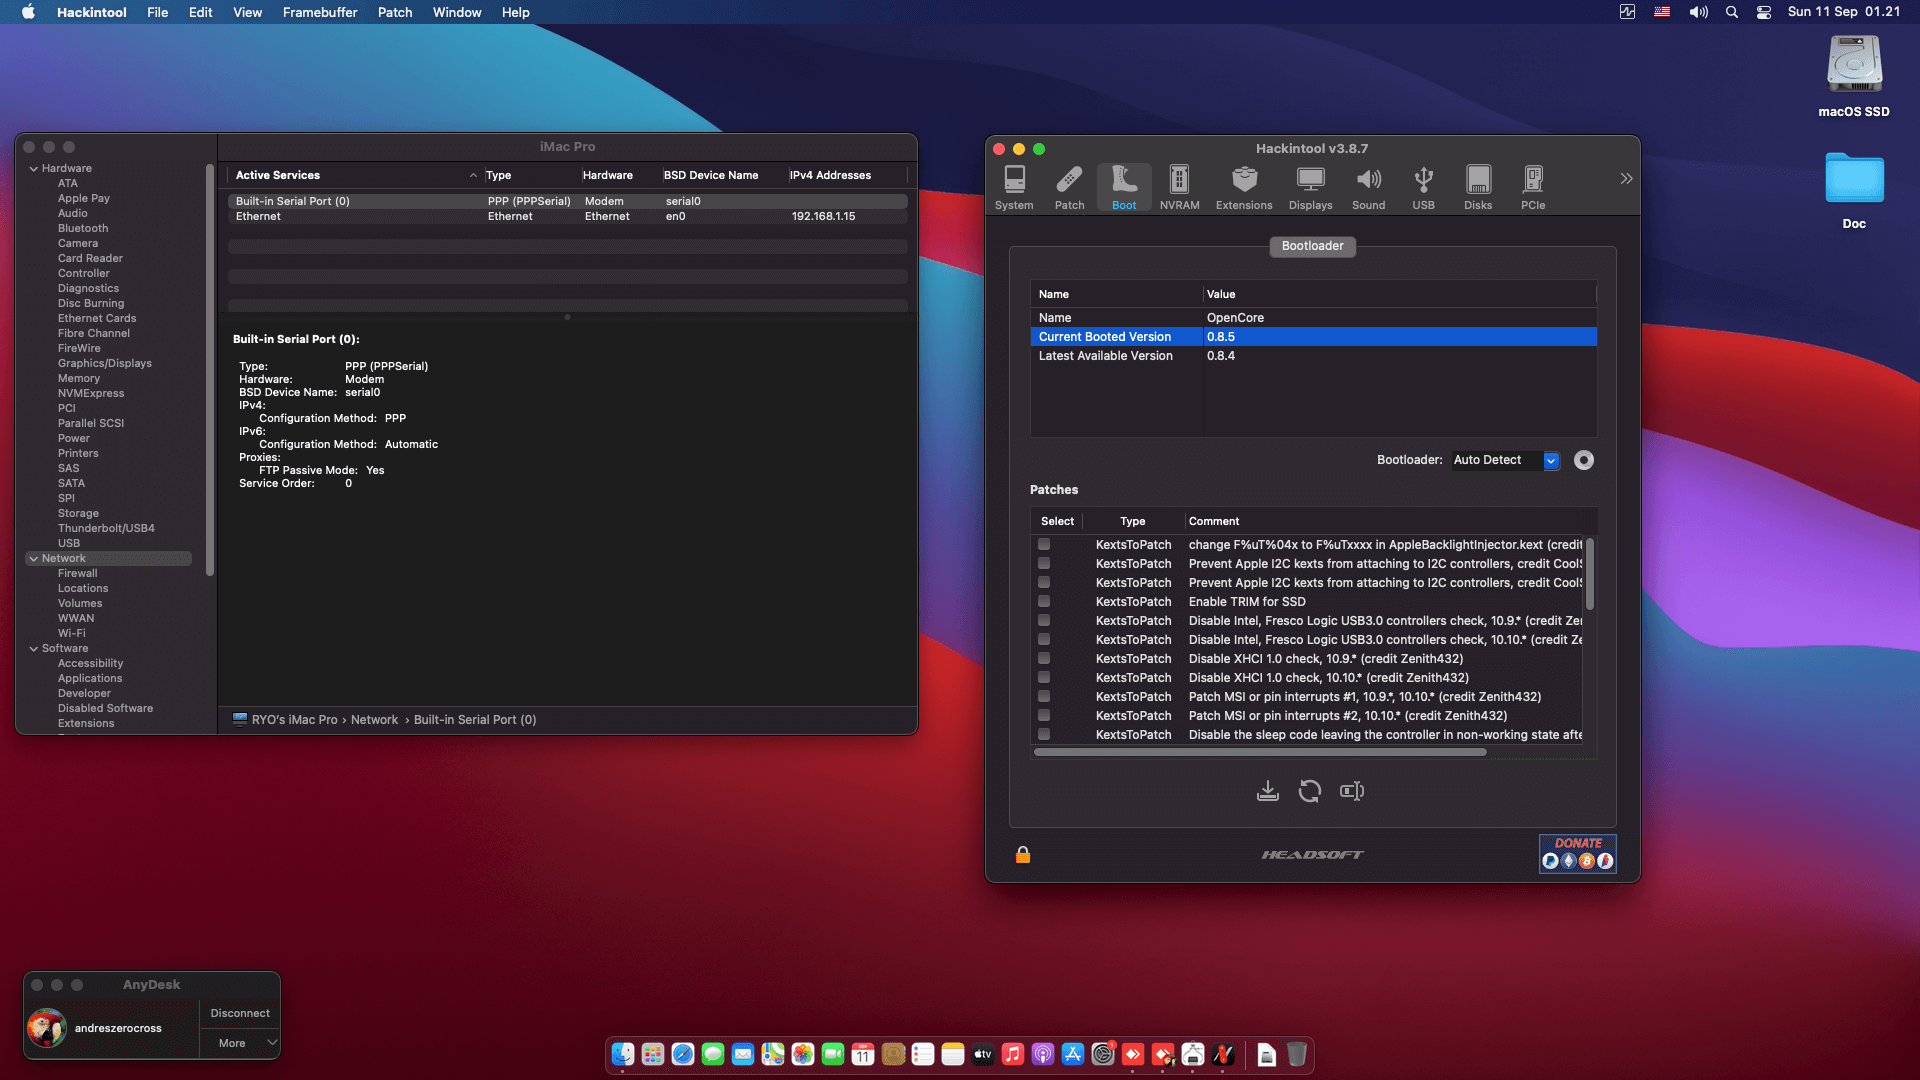
Task: Enable the 'Enable TRIM for SSD' patch checkbox
Action: (1045, 601)
